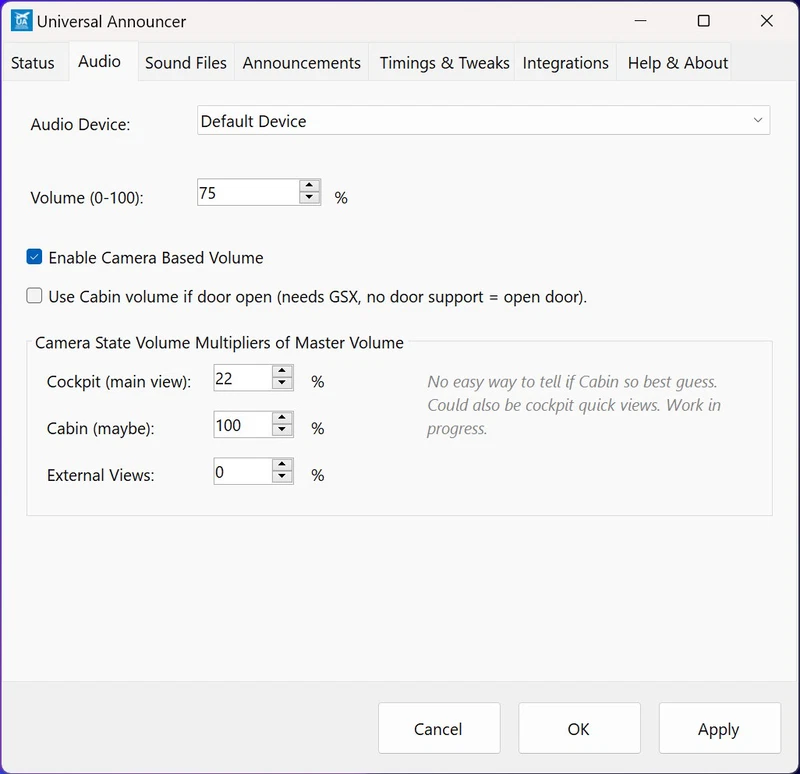Disable Enable Camera Based Volume
800x774 pixels.
coord(34,257)
